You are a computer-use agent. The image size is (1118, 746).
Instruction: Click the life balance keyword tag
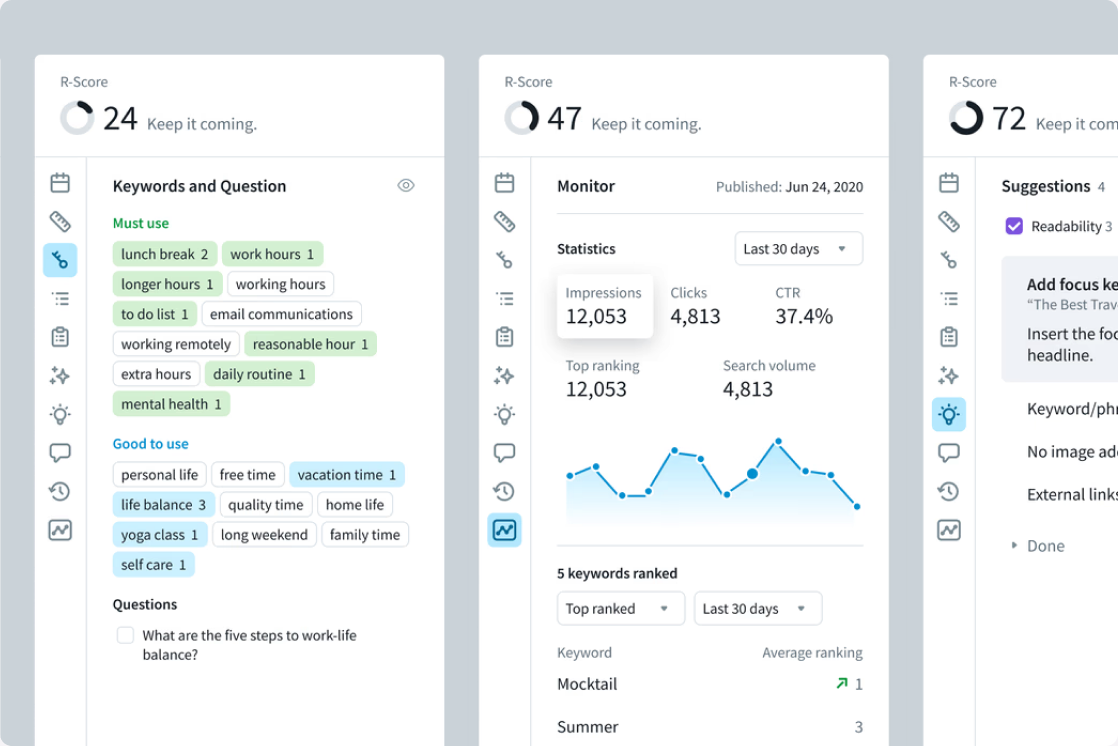coord(163,504)
